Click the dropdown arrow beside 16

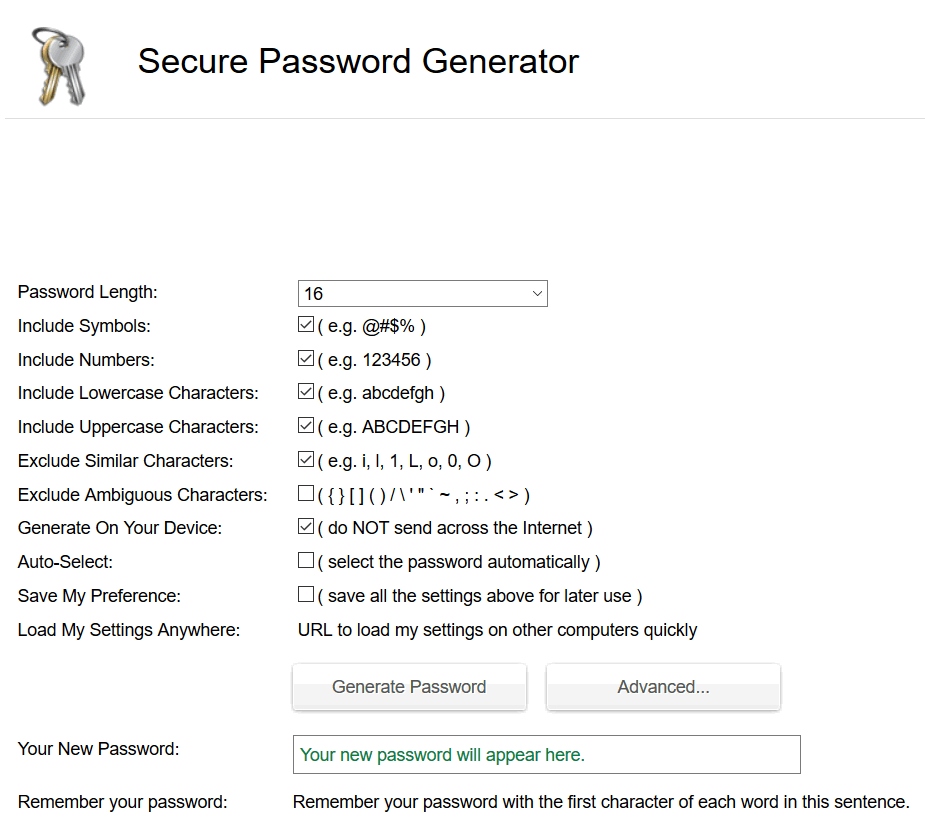pos(537,293)
